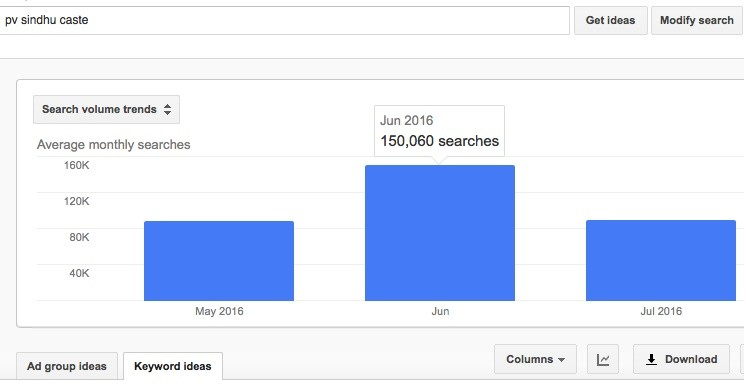
Task: Click the pv sindhu caste search field
Action: click(284, 20)
